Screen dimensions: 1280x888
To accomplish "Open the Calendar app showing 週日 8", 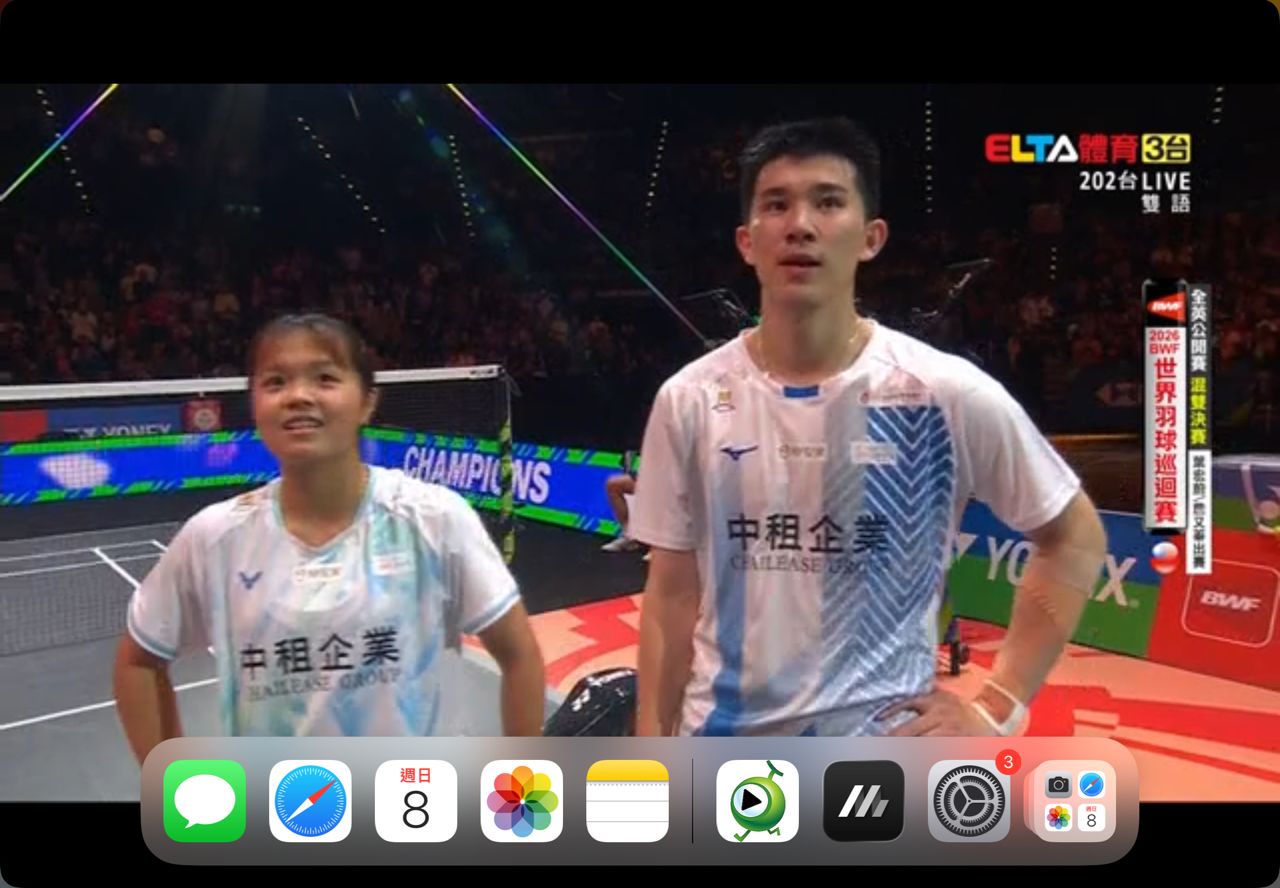I will (x=416, y=801).
